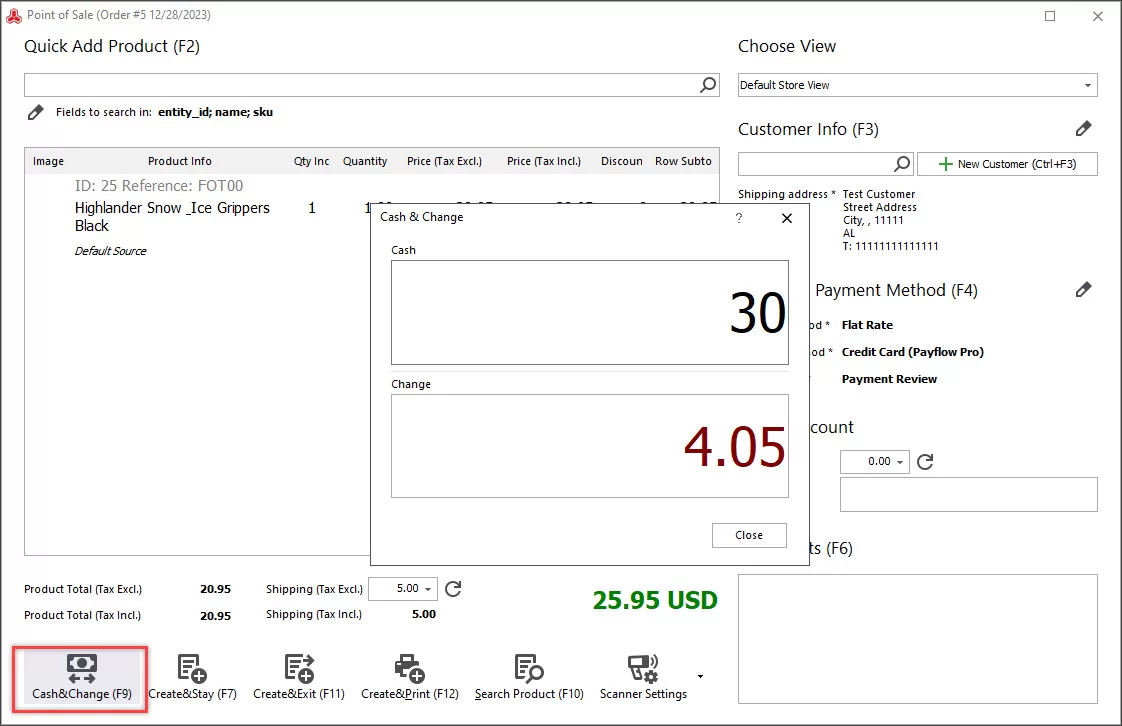Click the Image column header
The width and height of the screenshot is (1122, 726).
tap(49, 162)
